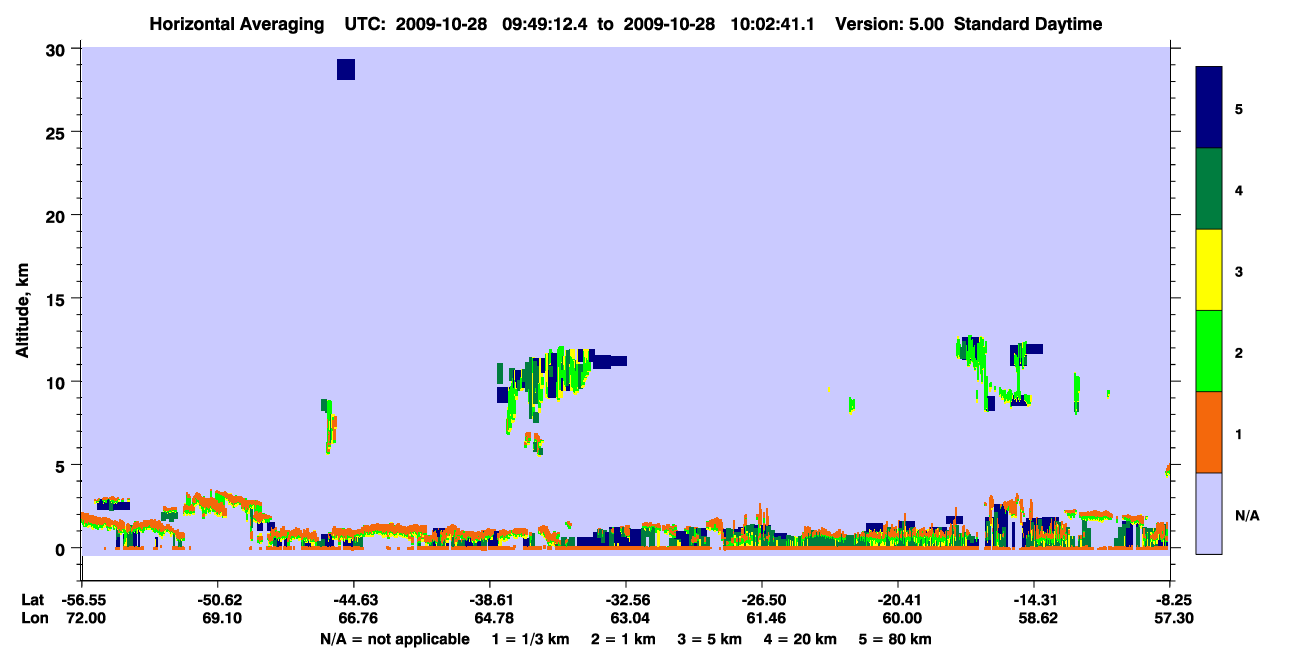Click the longitude value 61.46
Image resolution: width=1300 pixels, height=667 pixels.
click(765, 619)
